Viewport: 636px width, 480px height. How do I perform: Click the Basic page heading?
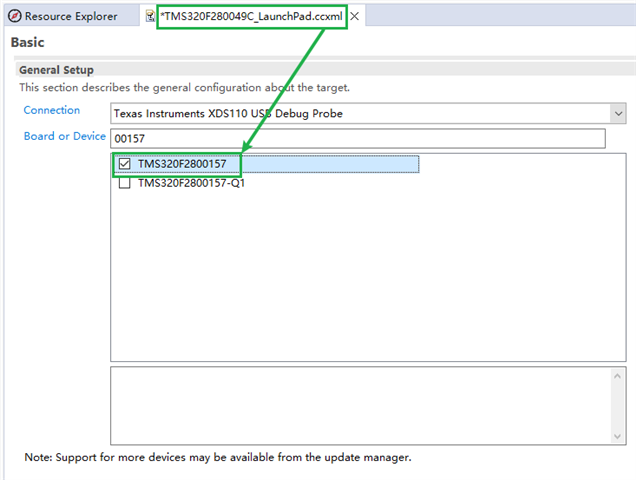(x=28, y=42)
